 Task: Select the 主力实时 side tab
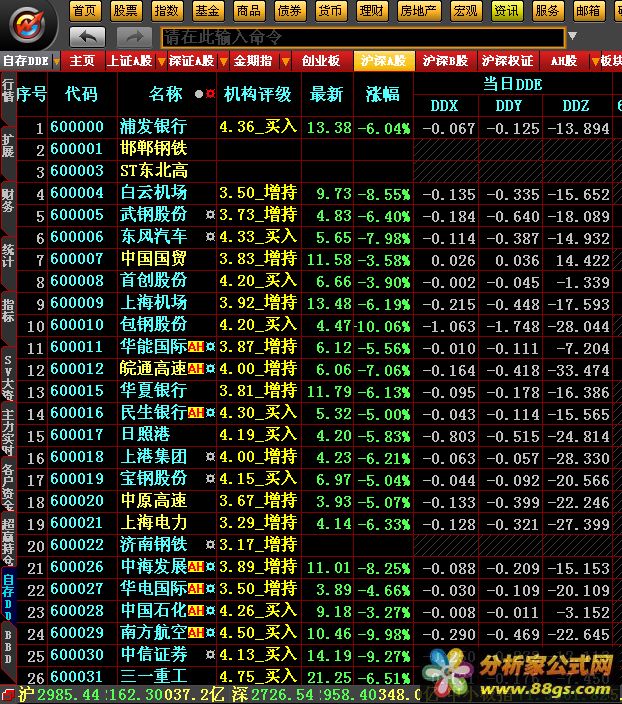click(8, 431)
